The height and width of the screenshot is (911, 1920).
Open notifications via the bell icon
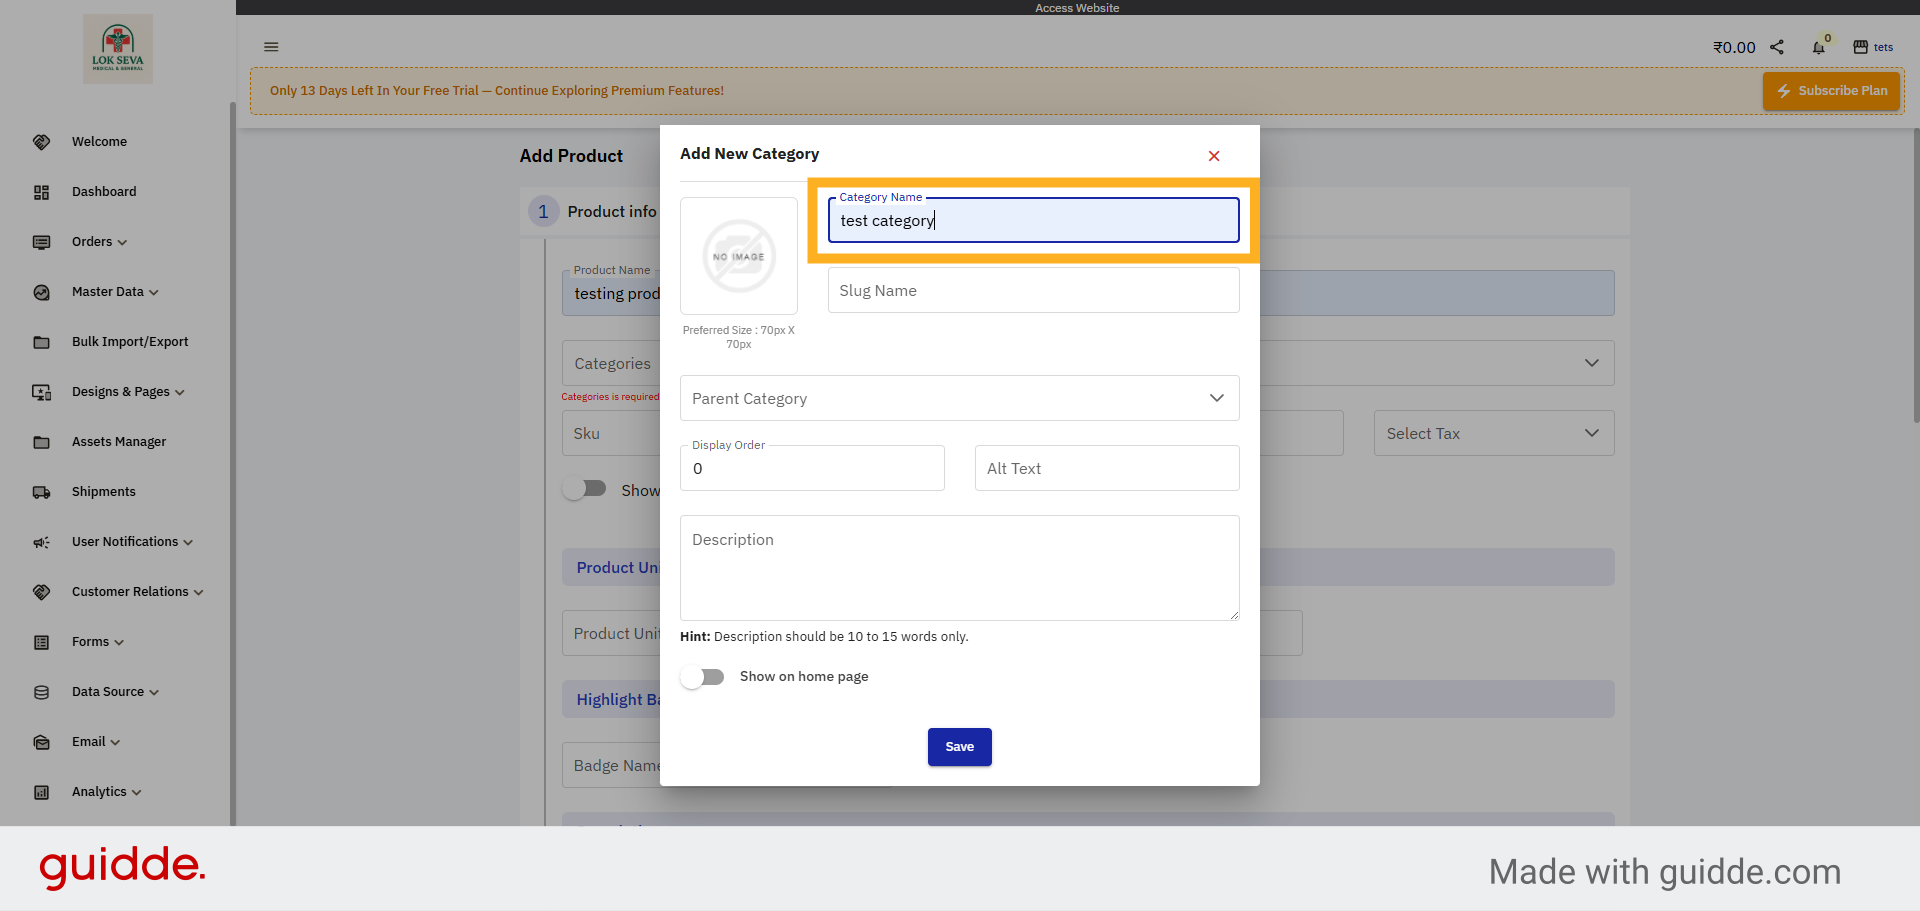1820,47
